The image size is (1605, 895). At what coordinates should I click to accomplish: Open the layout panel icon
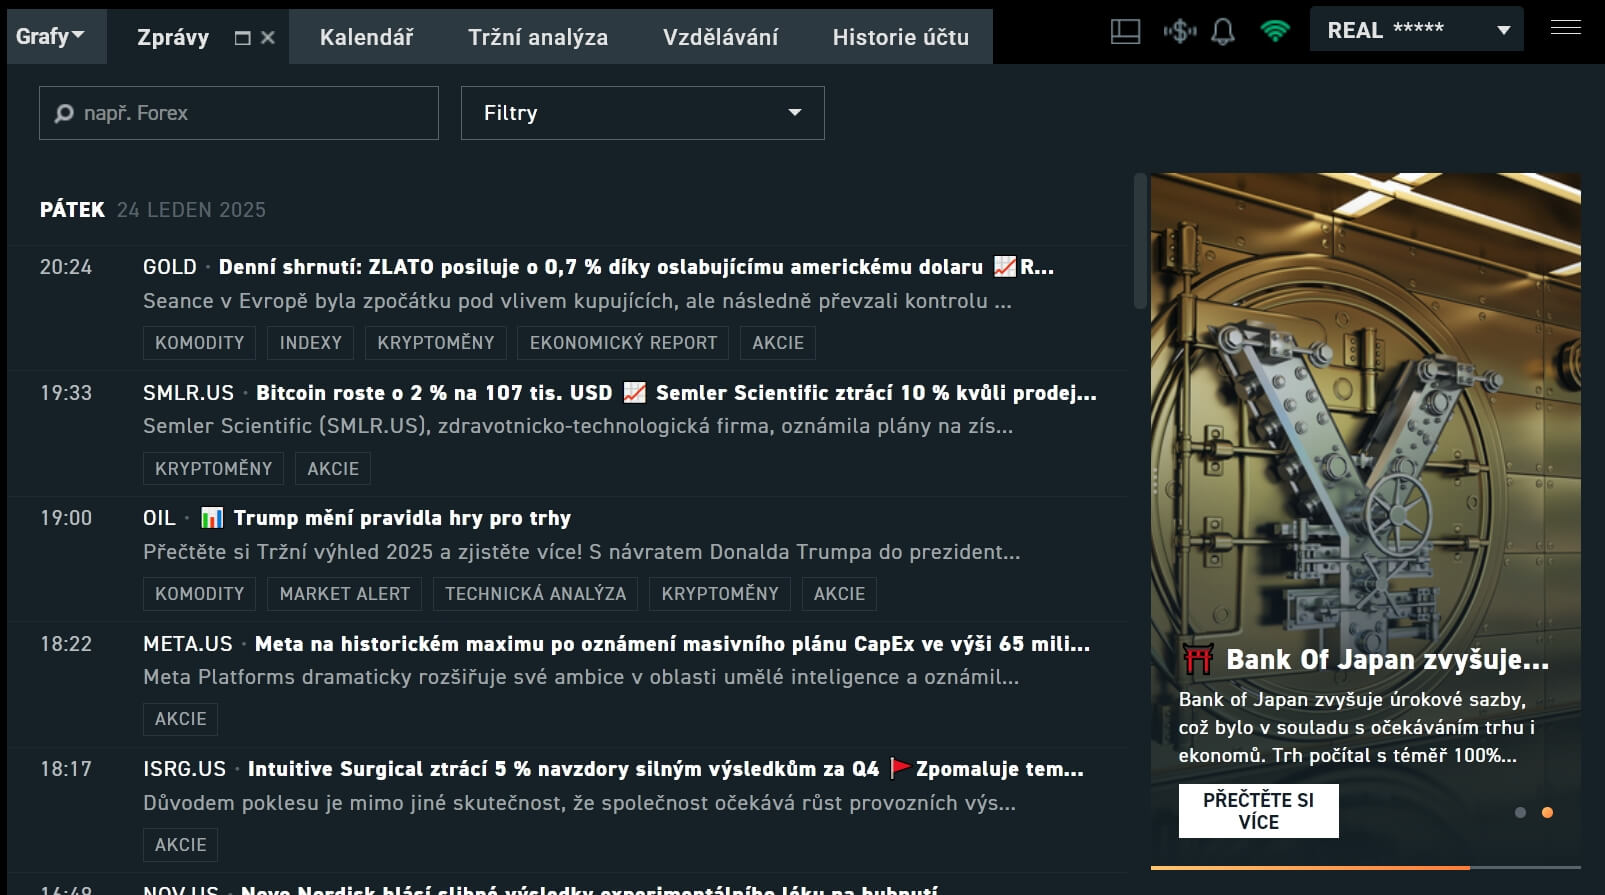(x=1125, y=32)
